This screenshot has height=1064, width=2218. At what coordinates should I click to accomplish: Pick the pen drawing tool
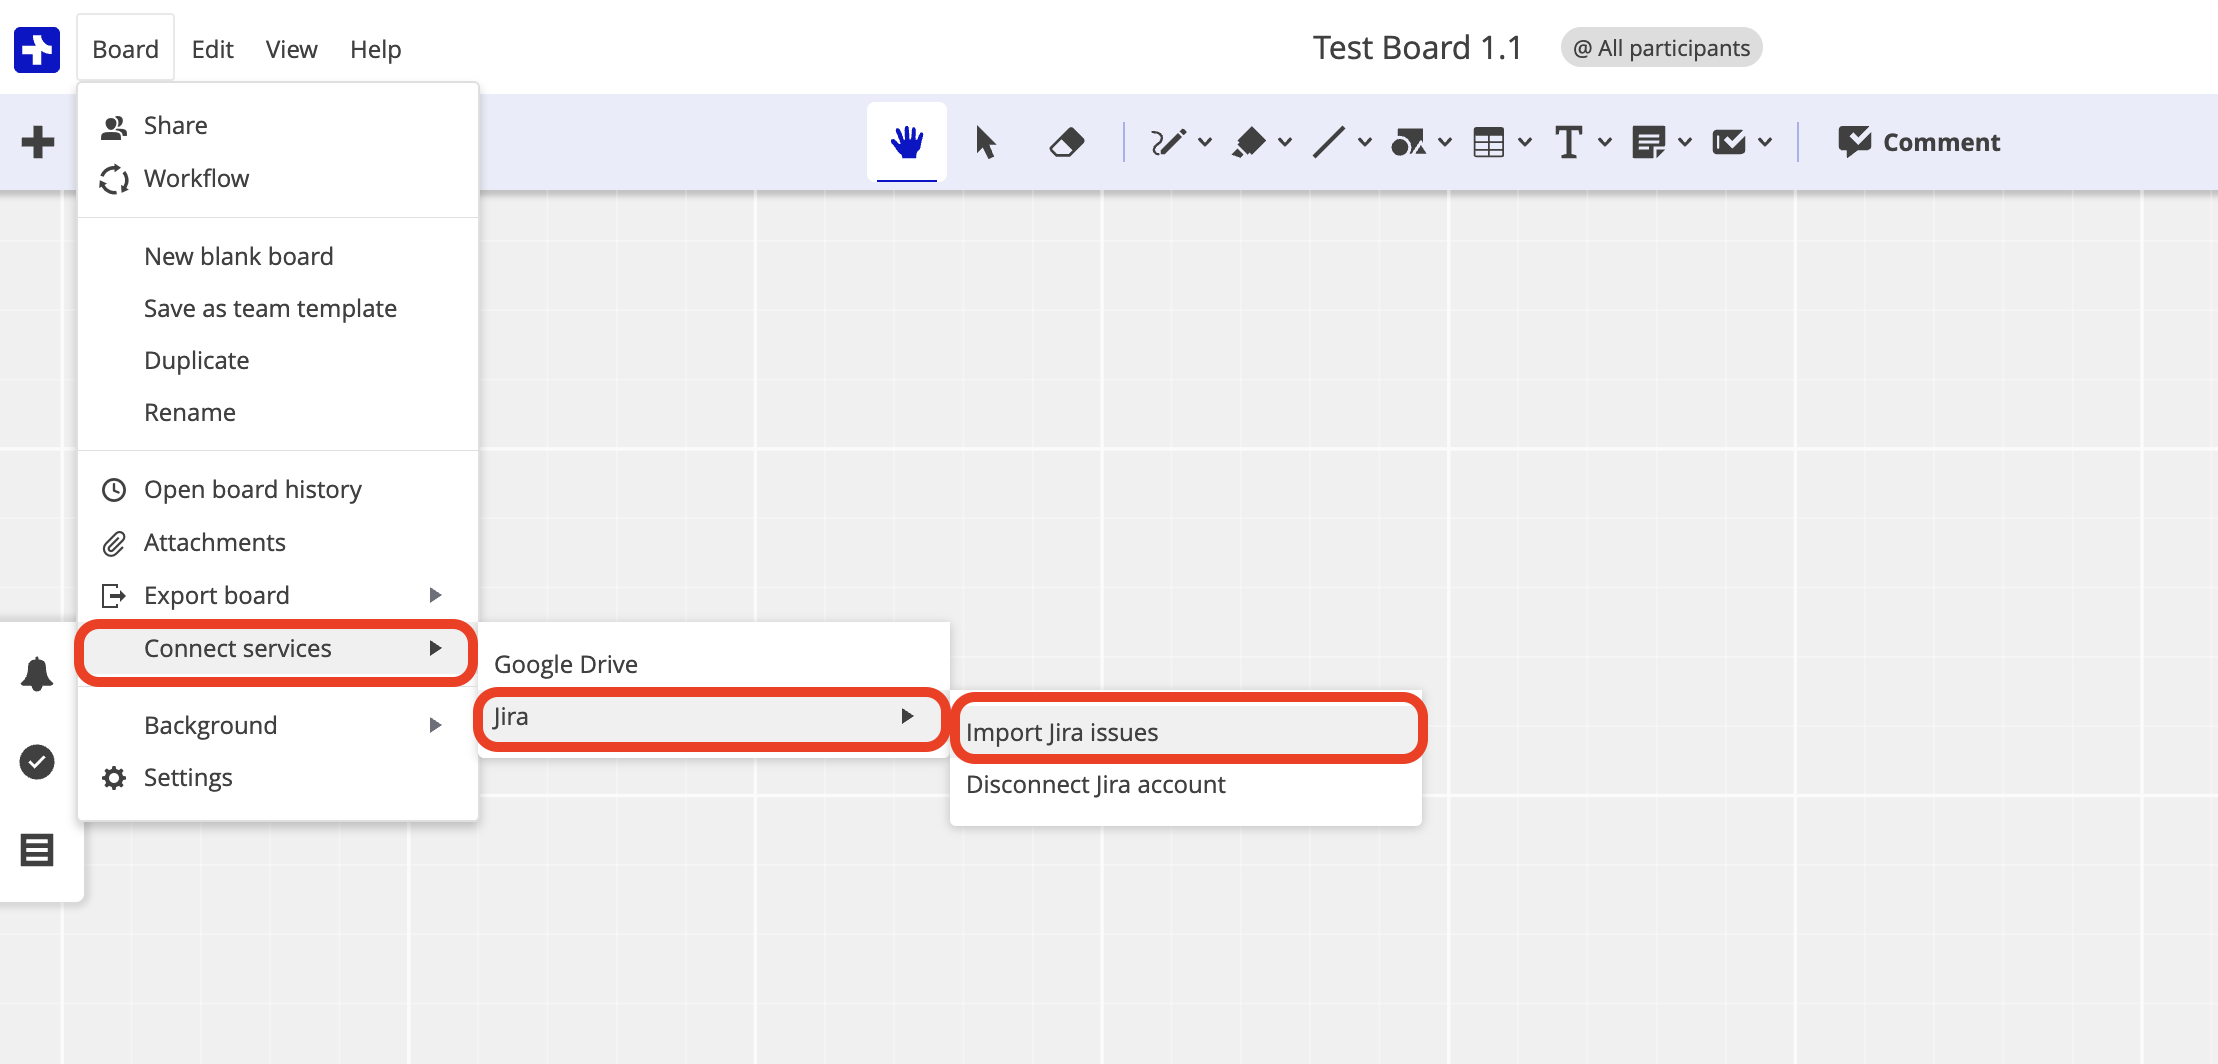[1167, 142]
